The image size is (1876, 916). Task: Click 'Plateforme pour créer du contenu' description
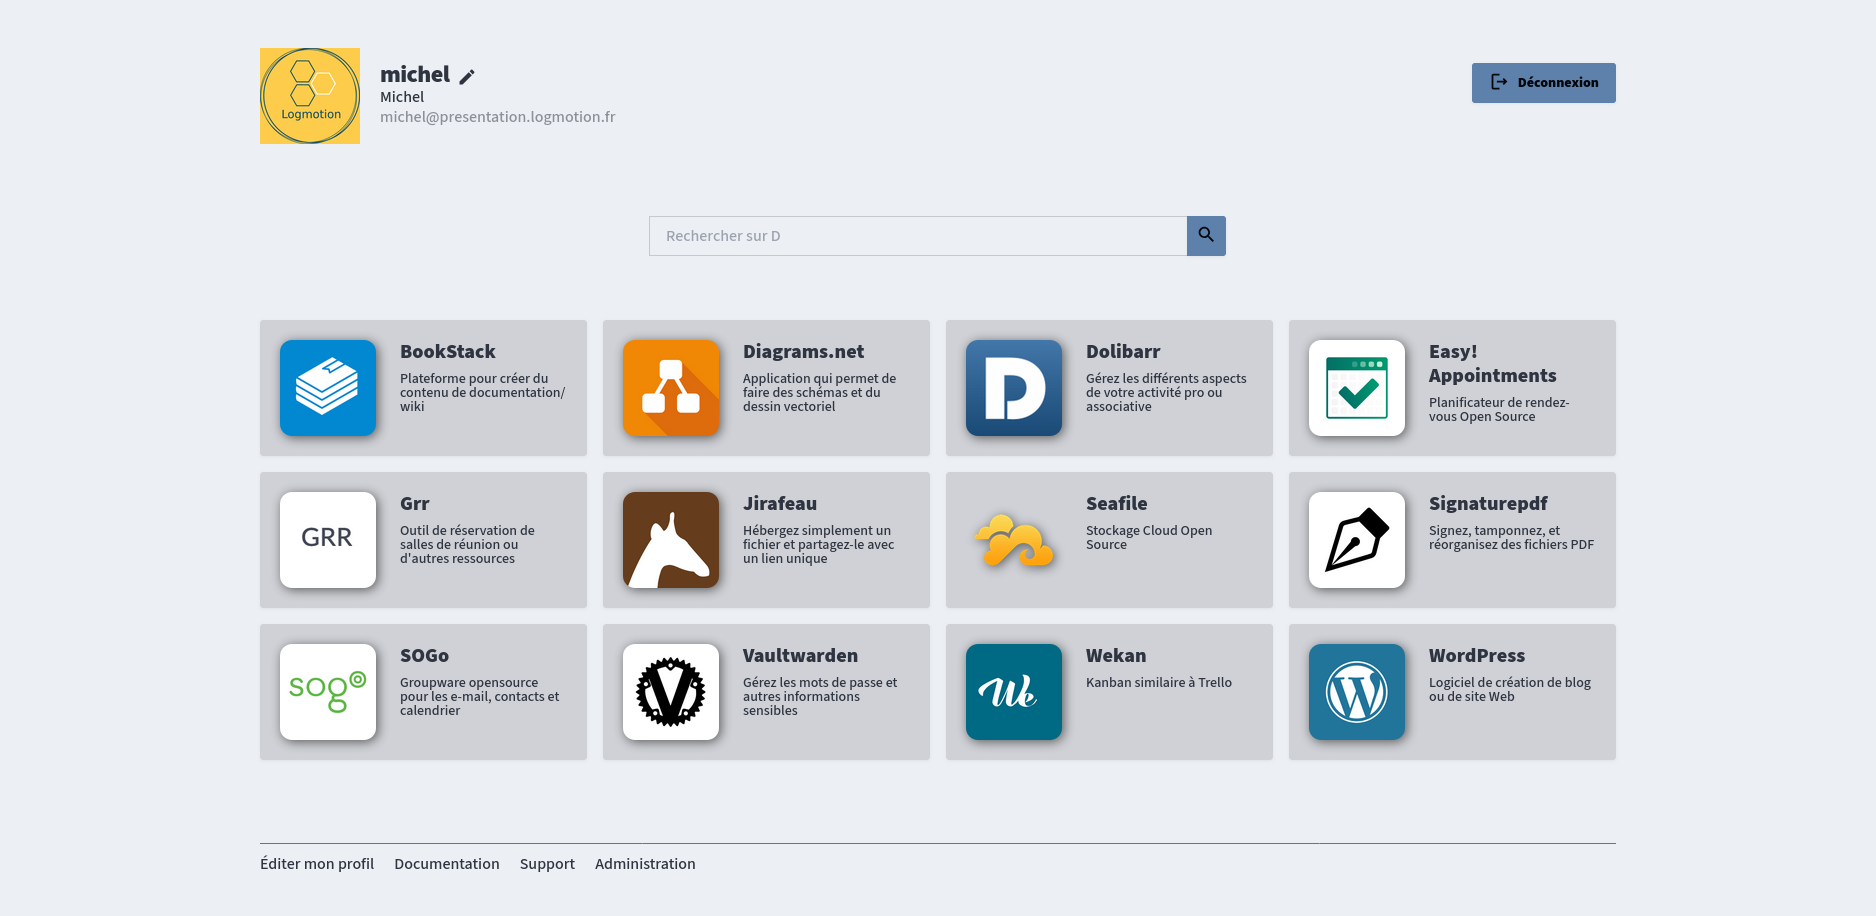pos(482,393)
